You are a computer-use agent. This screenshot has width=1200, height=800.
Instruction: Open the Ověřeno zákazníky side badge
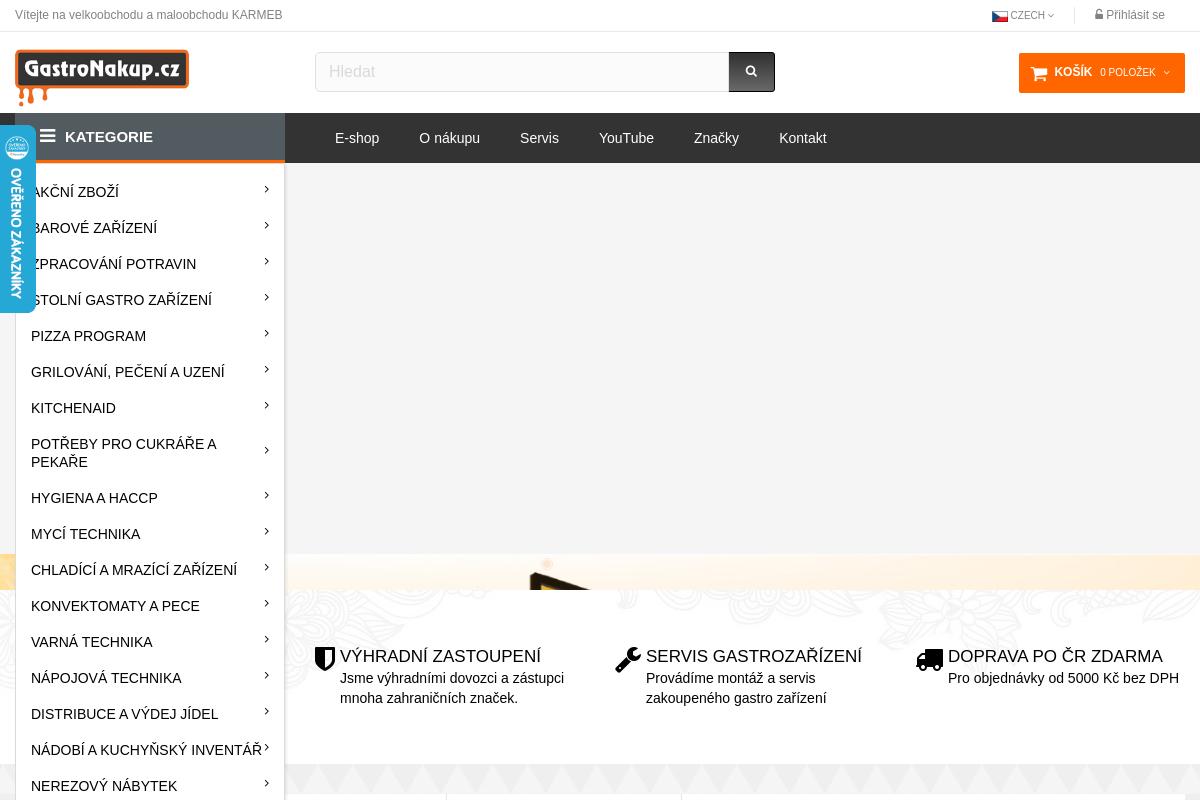click(17, 220)
